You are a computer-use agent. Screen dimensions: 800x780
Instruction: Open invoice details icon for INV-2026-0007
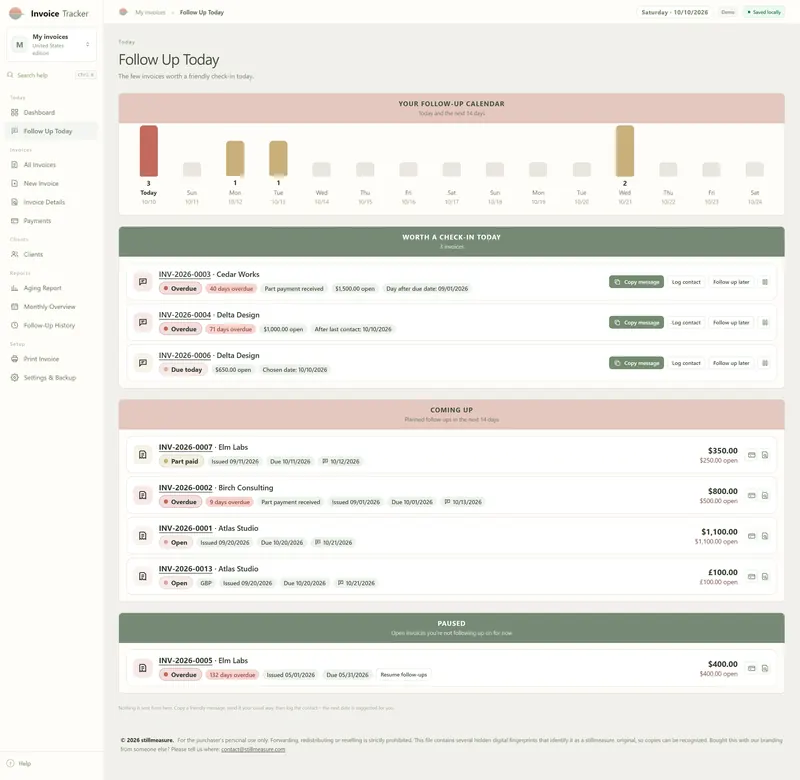click(765, 455)
